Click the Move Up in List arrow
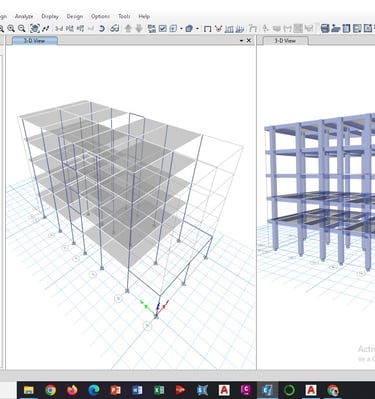This screenshot has width=375, height=399. [128, 29]
